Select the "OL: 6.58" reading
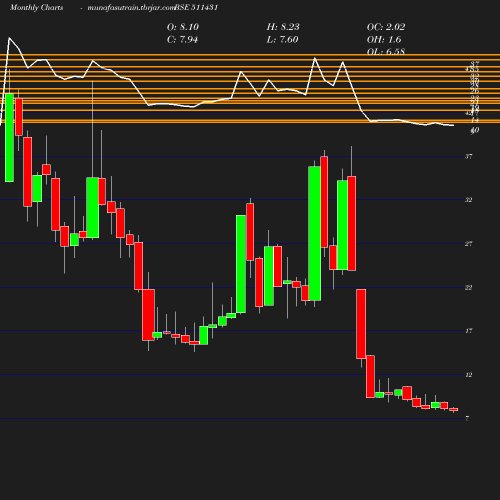 tap(386, 52)
